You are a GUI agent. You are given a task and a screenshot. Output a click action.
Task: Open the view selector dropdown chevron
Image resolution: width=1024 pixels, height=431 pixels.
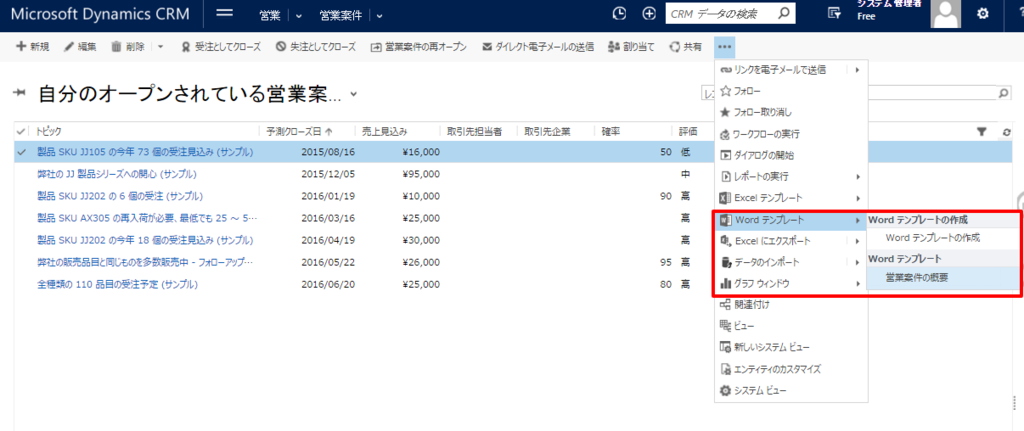[353, 95]
